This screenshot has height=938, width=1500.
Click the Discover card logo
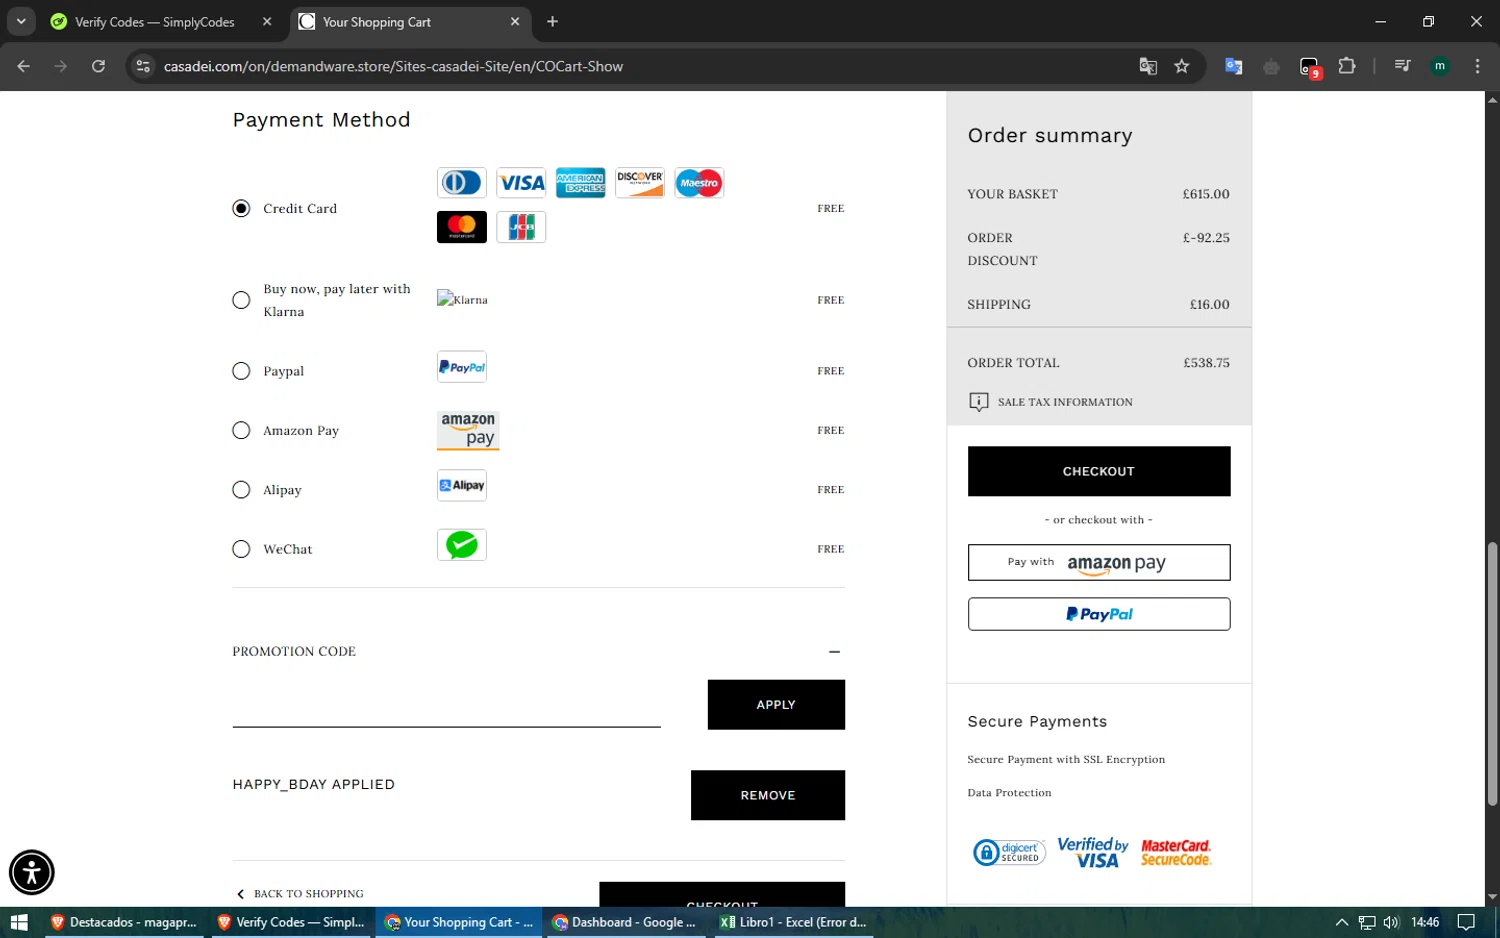point(640,183)
